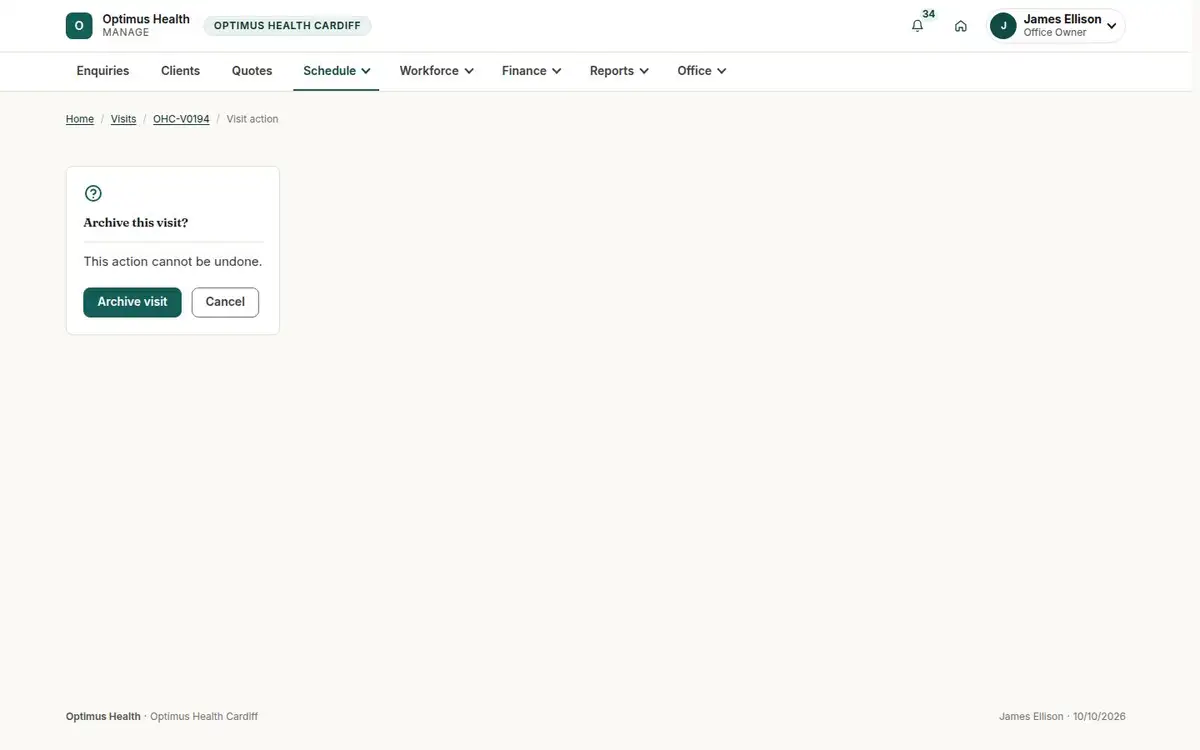Click James Ellison's avatar circle

pos(1003,26)
